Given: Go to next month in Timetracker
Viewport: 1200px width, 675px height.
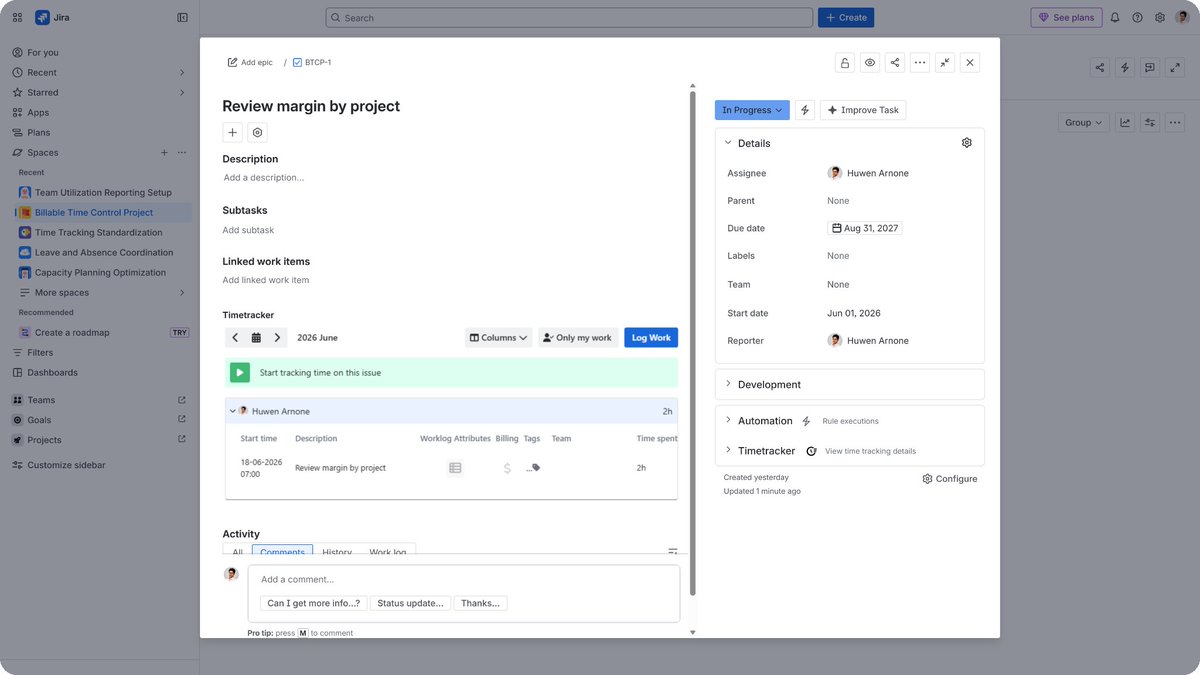Looking at the screenshot, I should [x=278, y=338].
